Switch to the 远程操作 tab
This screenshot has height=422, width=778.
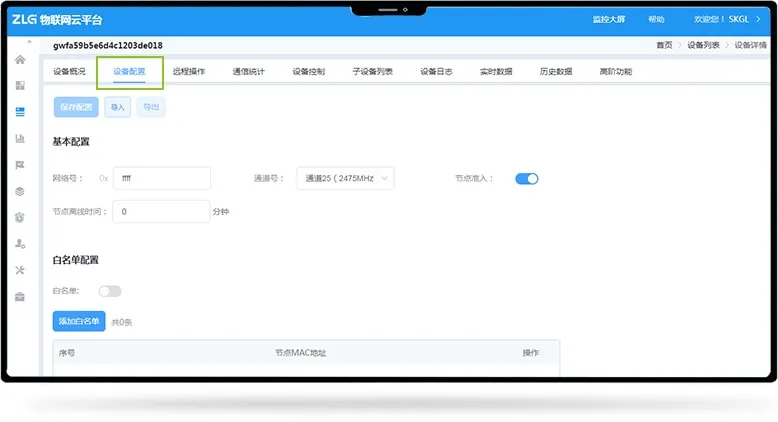pos(189,72)
